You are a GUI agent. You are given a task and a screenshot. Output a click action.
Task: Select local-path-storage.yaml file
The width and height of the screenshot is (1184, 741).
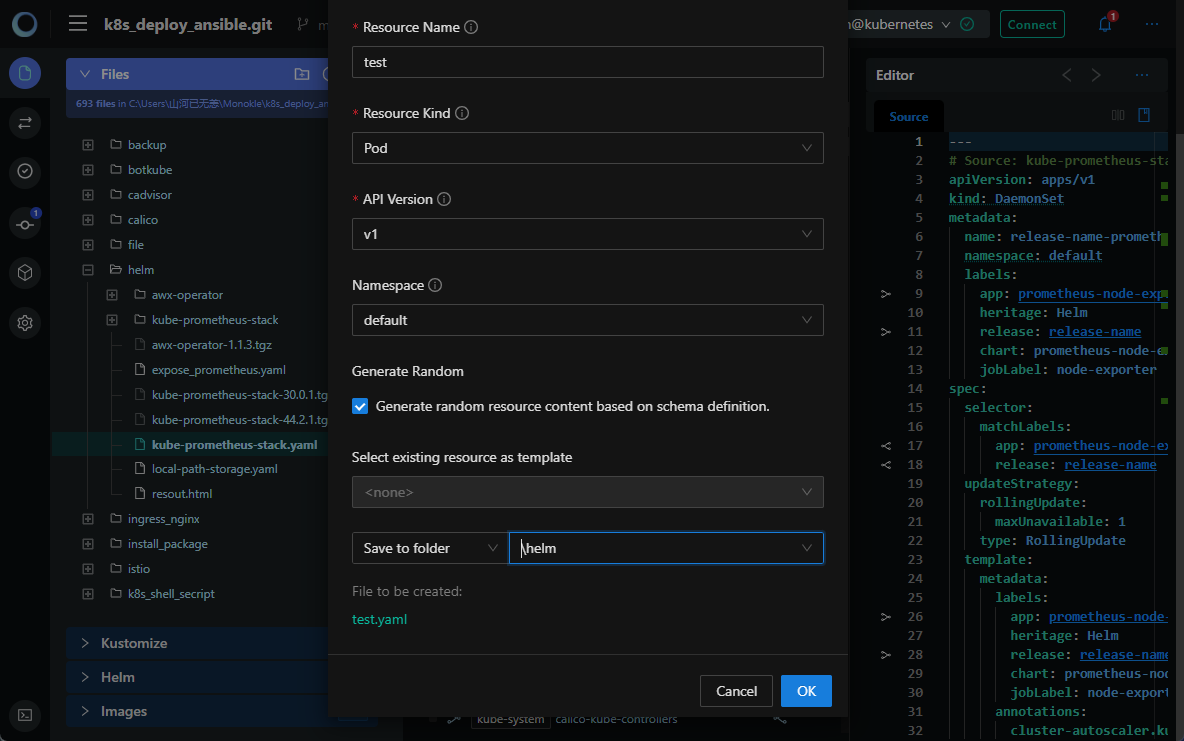(214, 469)
